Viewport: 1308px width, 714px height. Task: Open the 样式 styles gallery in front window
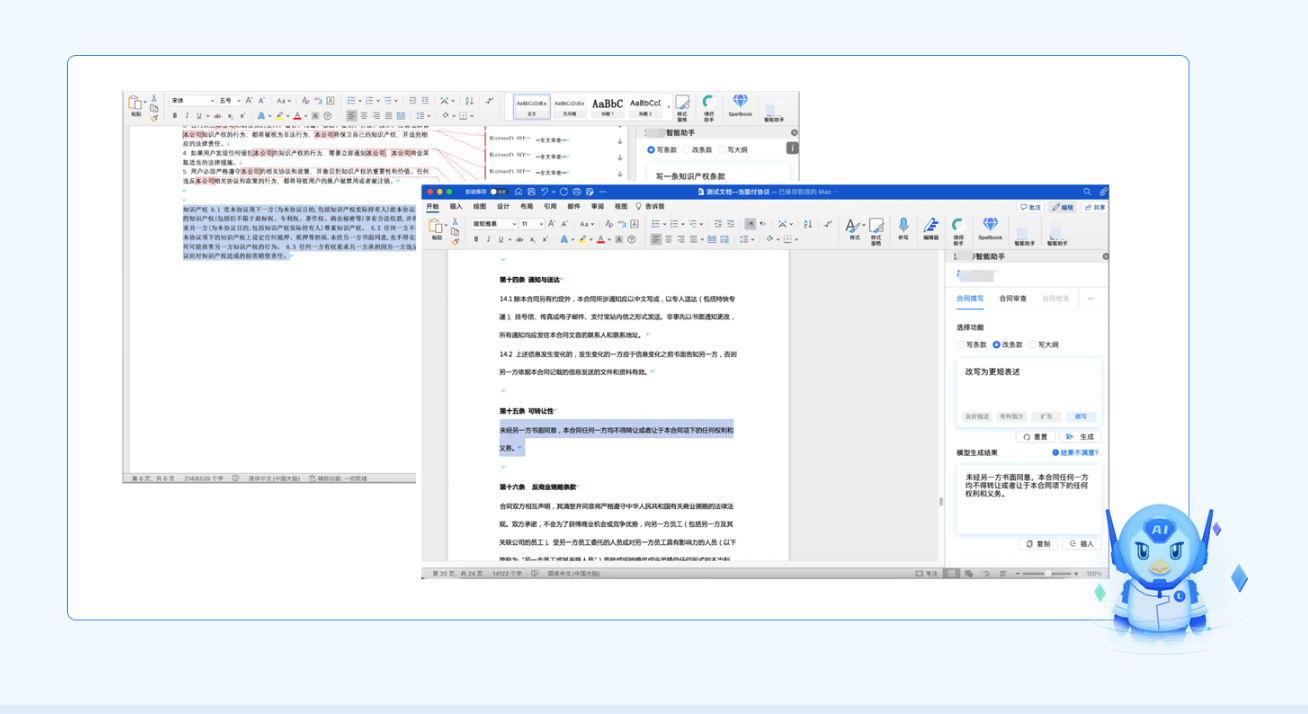coord(854,228)
